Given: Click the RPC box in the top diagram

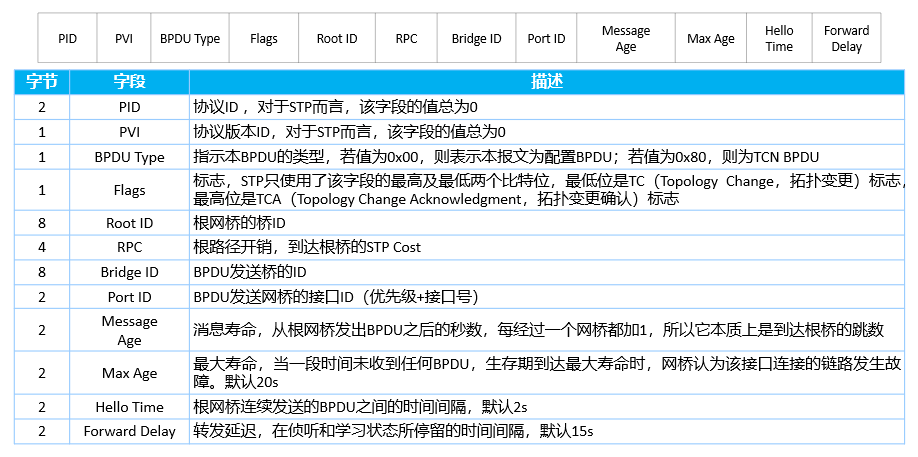Looking at the screenshot, I should (406, 39).
